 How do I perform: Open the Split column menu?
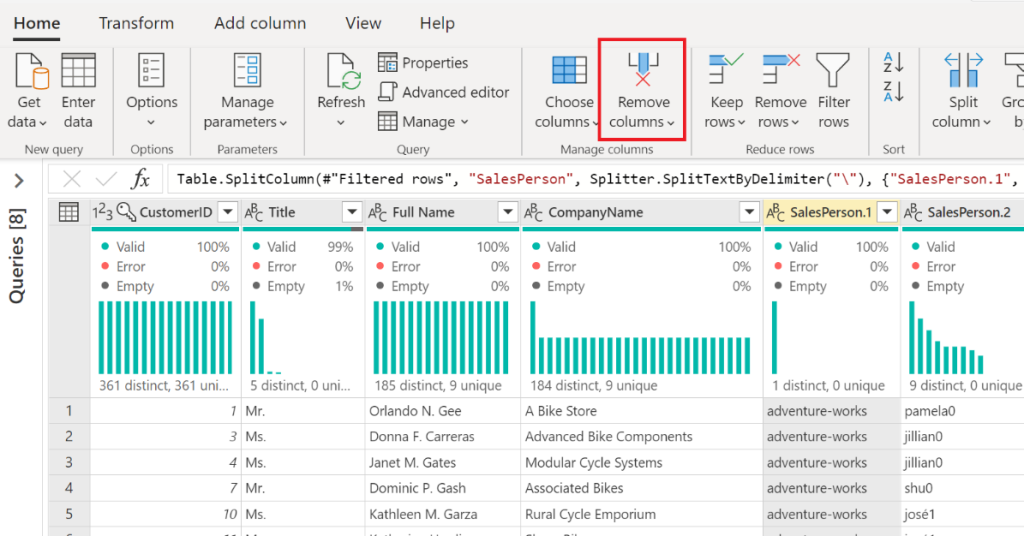963,91
